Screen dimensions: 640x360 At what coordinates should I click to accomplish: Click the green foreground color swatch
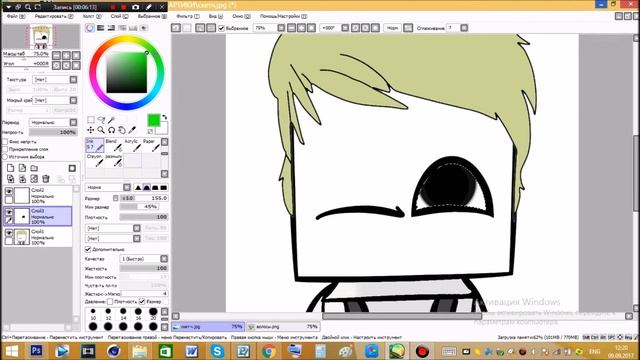[153, 120]
